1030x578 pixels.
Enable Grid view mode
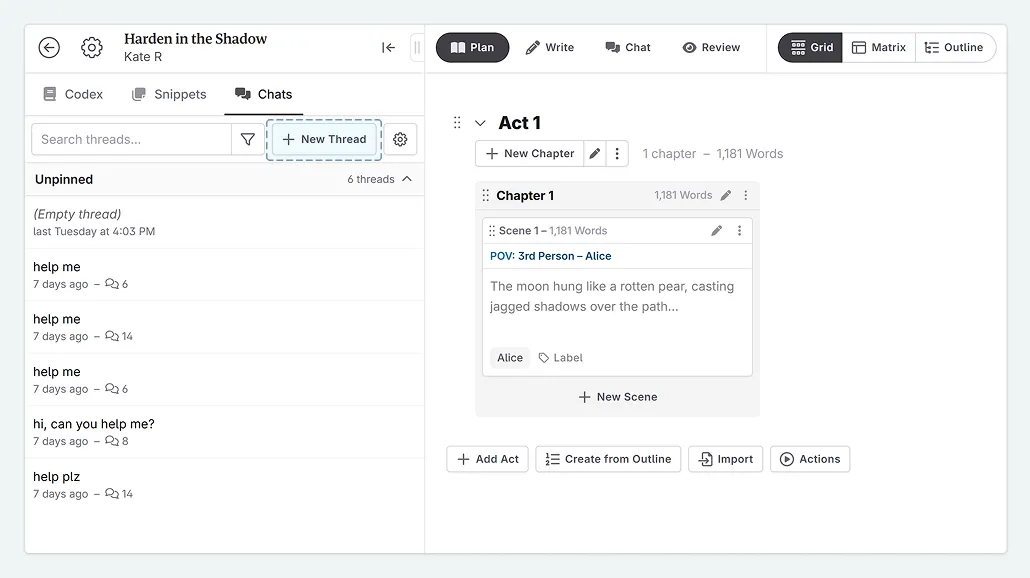(x=809, y=47)
